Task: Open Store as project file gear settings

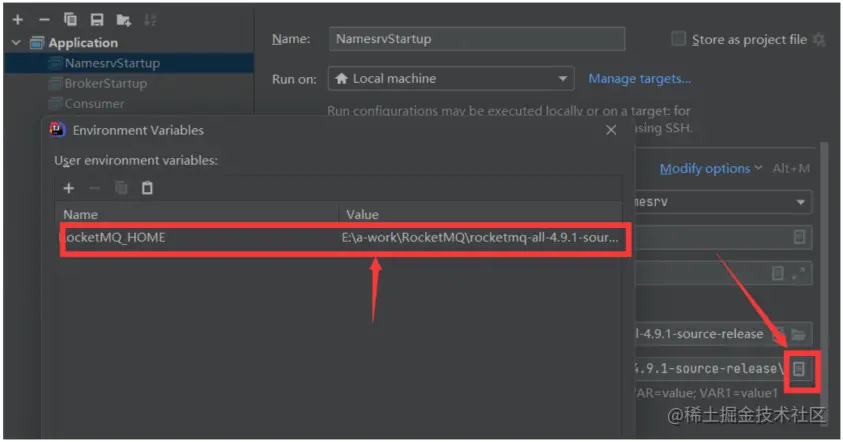Action: coord(819,39)
